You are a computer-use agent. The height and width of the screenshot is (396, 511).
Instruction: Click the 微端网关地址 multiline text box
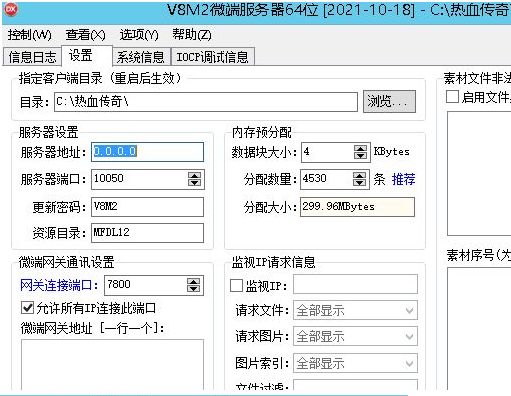point(112,365)
